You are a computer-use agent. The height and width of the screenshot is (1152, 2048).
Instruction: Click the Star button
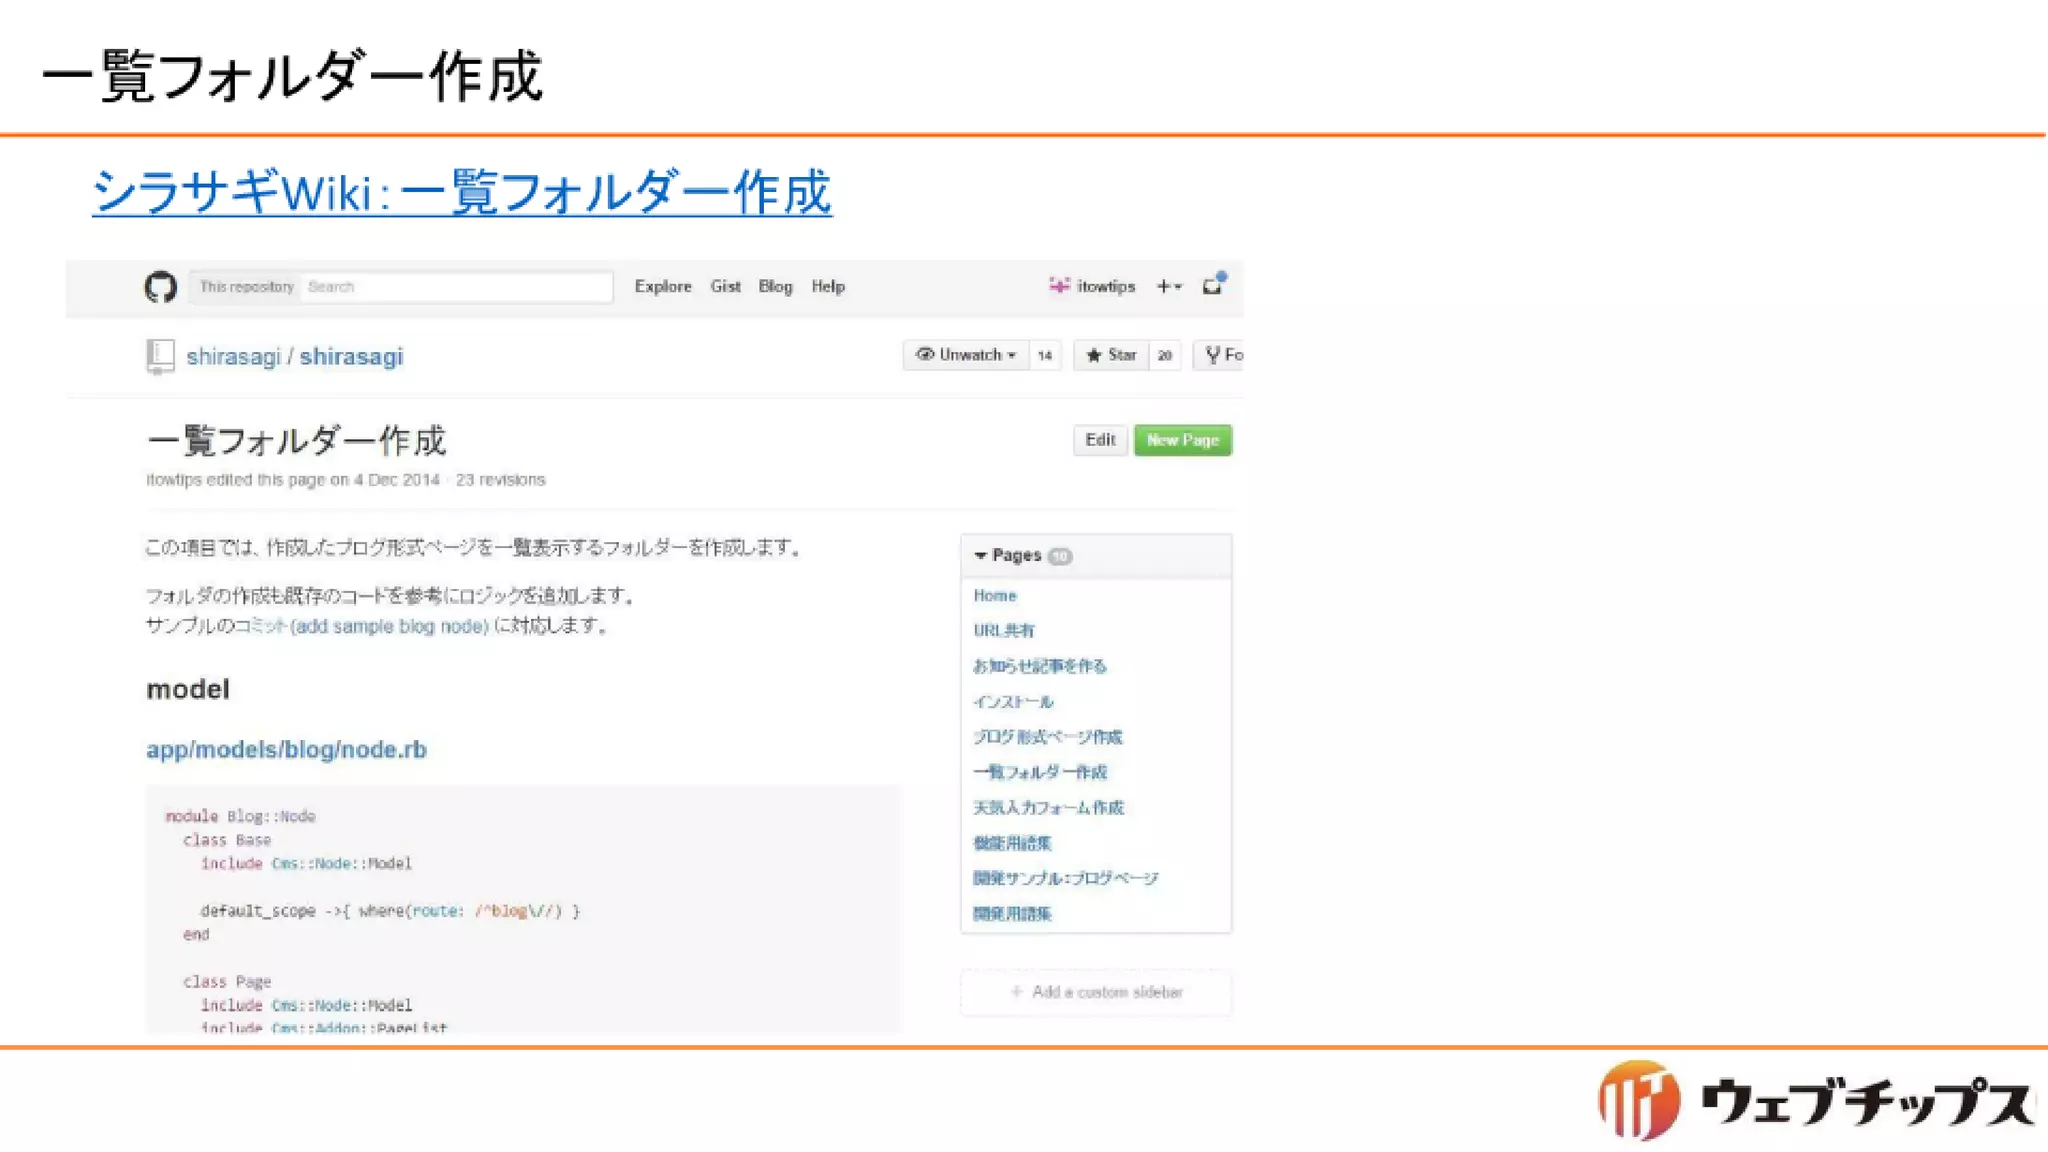1111,355
